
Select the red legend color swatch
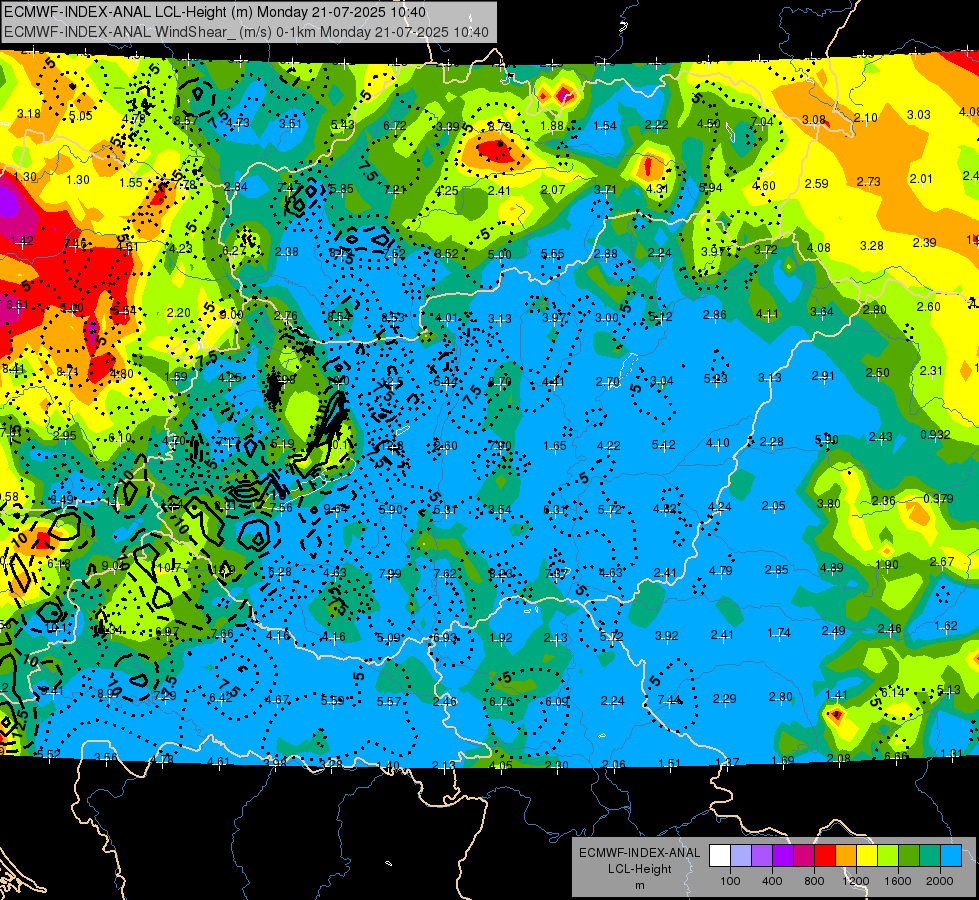coord(825,856)
